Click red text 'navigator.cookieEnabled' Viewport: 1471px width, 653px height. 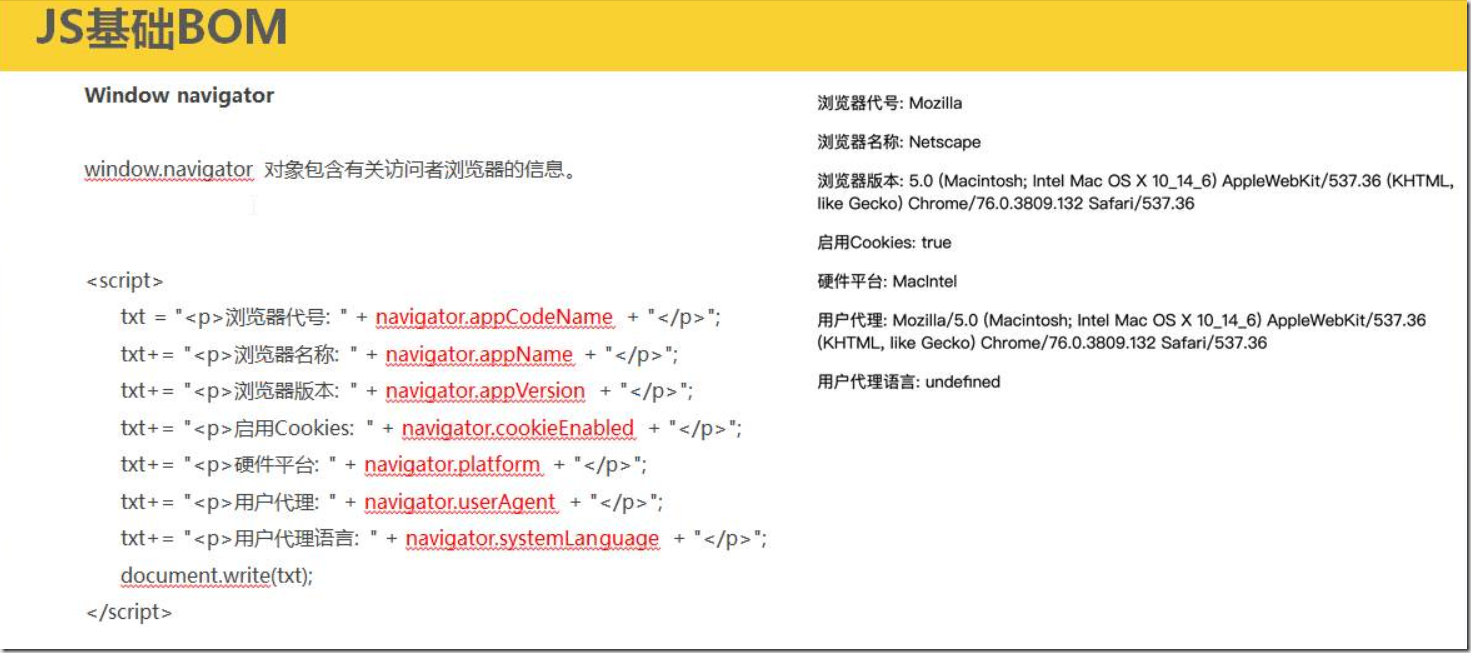point(518,428)
